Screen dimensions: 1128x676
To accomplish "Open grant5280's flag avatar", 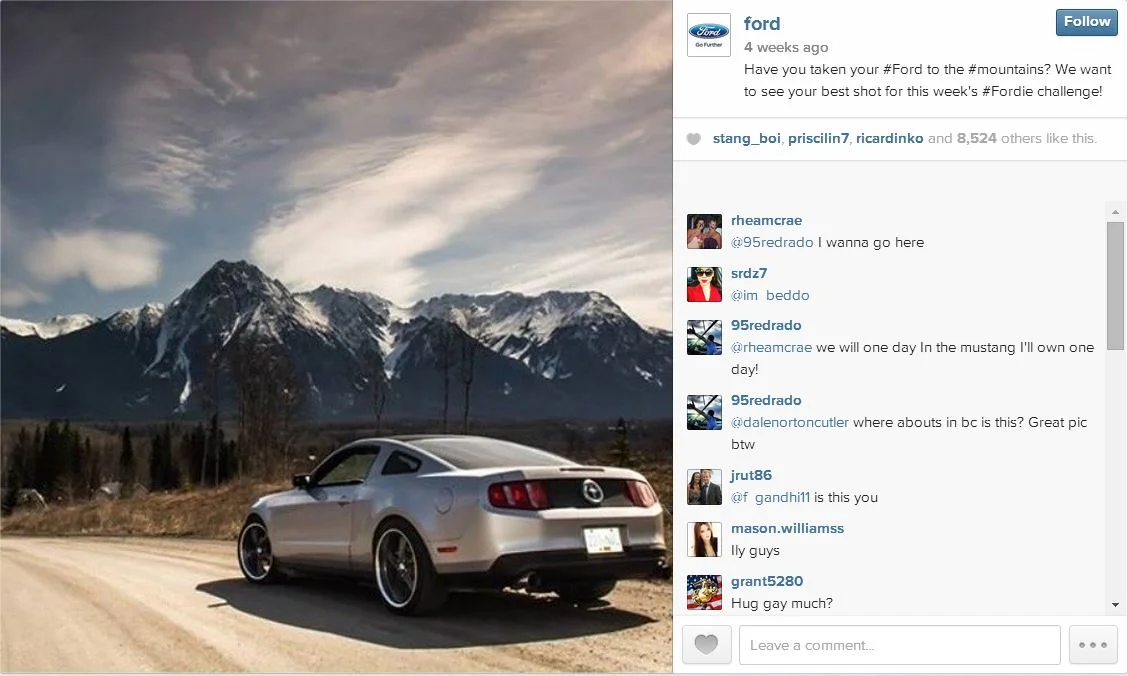I will (x=704, y=593).
